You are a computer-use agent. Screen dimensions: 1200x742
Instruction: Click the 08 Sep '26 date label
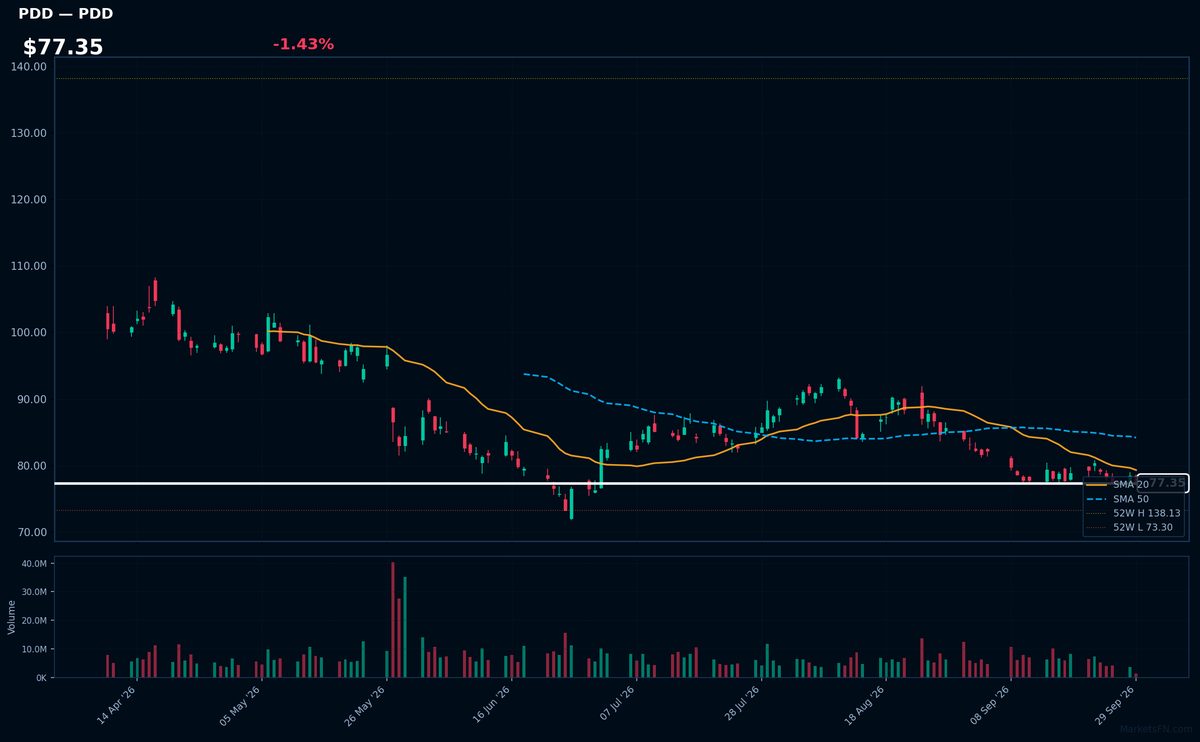(990, 706)
